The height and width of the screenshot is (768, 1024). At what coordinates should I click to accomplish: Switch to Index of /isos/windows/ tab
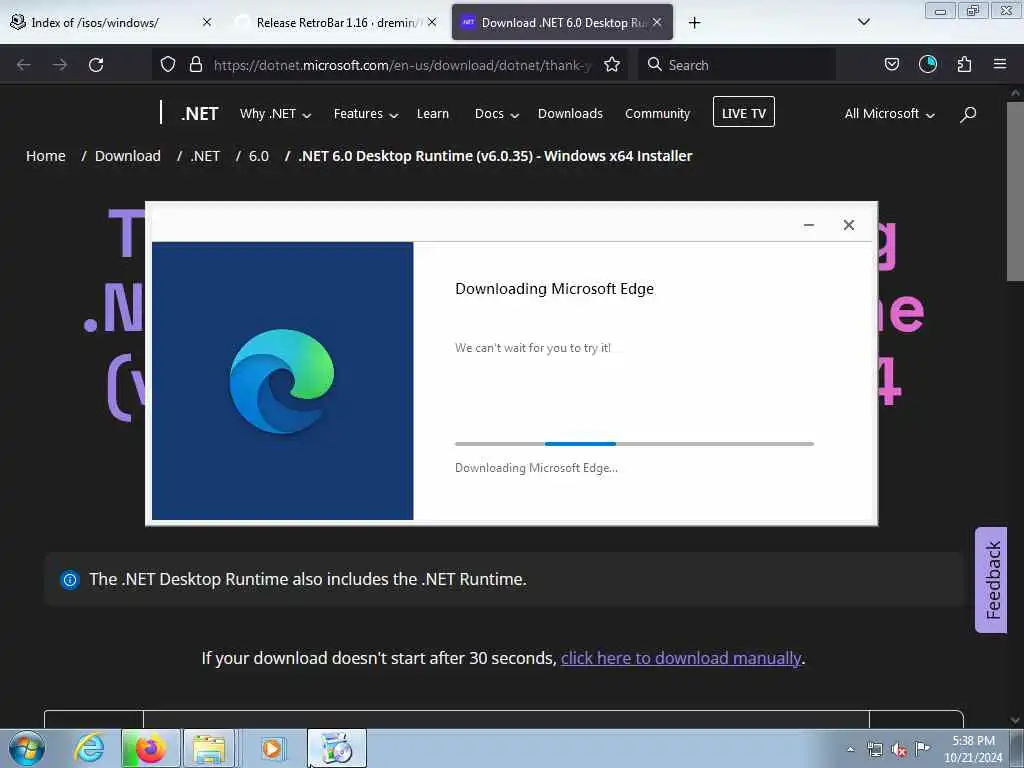(x=95, y=22)
